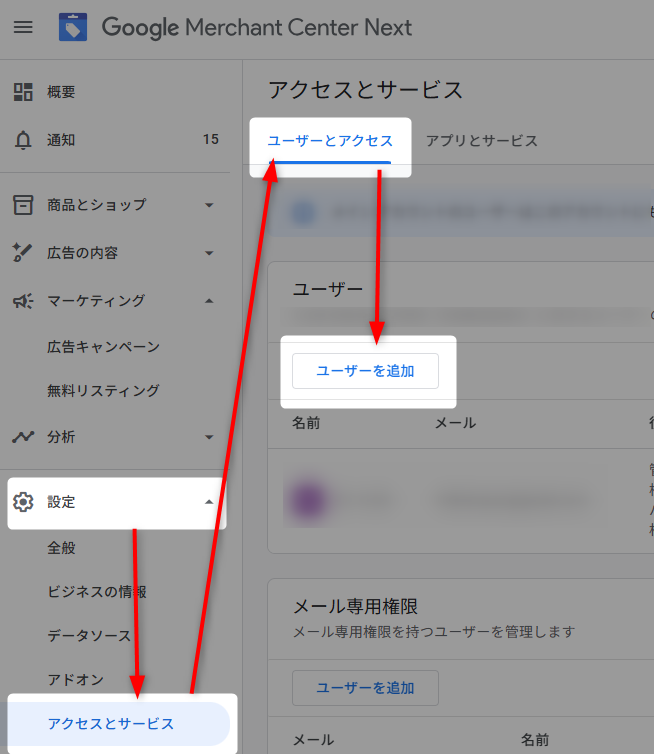Click the info icon in blue banner
This screenshot has height=754, width=654.
click(x=304, y=212)
